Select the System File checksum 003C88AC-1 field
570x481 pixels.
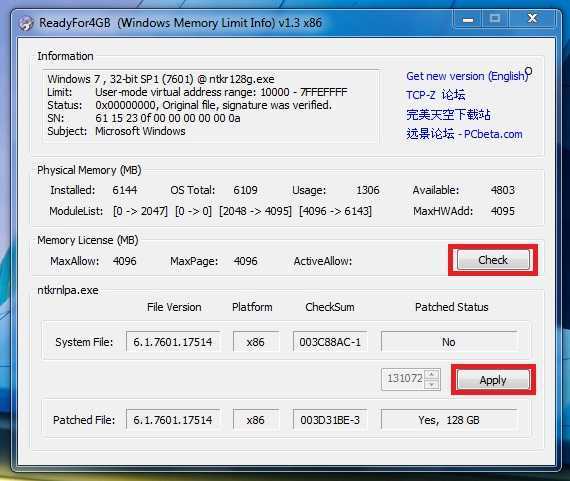tap(330, 341)
